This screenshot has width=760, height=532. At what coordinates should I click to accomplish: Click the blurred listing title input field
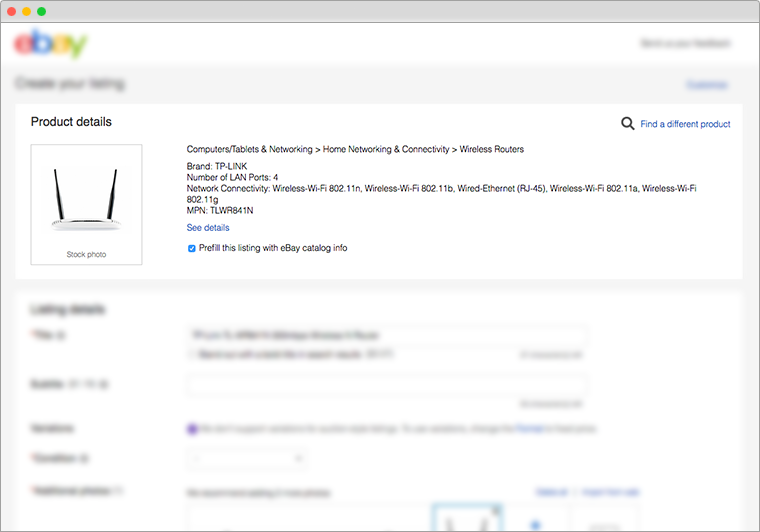[x=387, y=335]
